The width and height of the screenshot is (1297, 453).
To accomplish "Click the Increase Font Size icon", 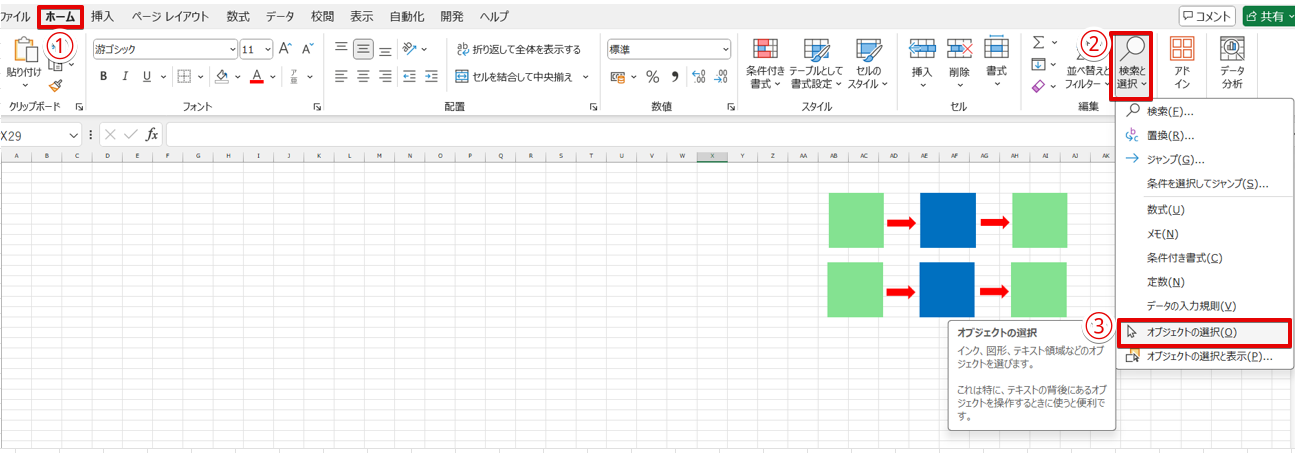I will (285, 48).
